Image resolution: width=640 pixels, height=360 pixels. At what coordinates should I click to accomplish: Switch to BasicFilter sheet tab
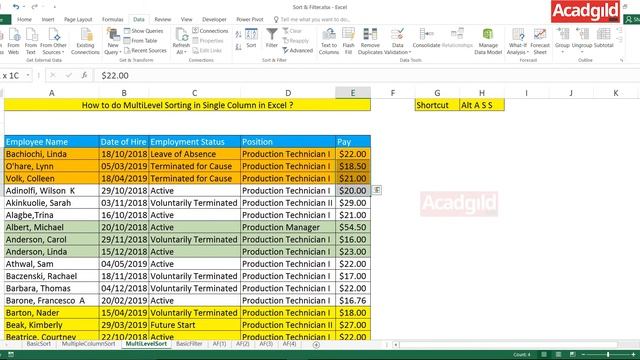click(x=189, y=344)
